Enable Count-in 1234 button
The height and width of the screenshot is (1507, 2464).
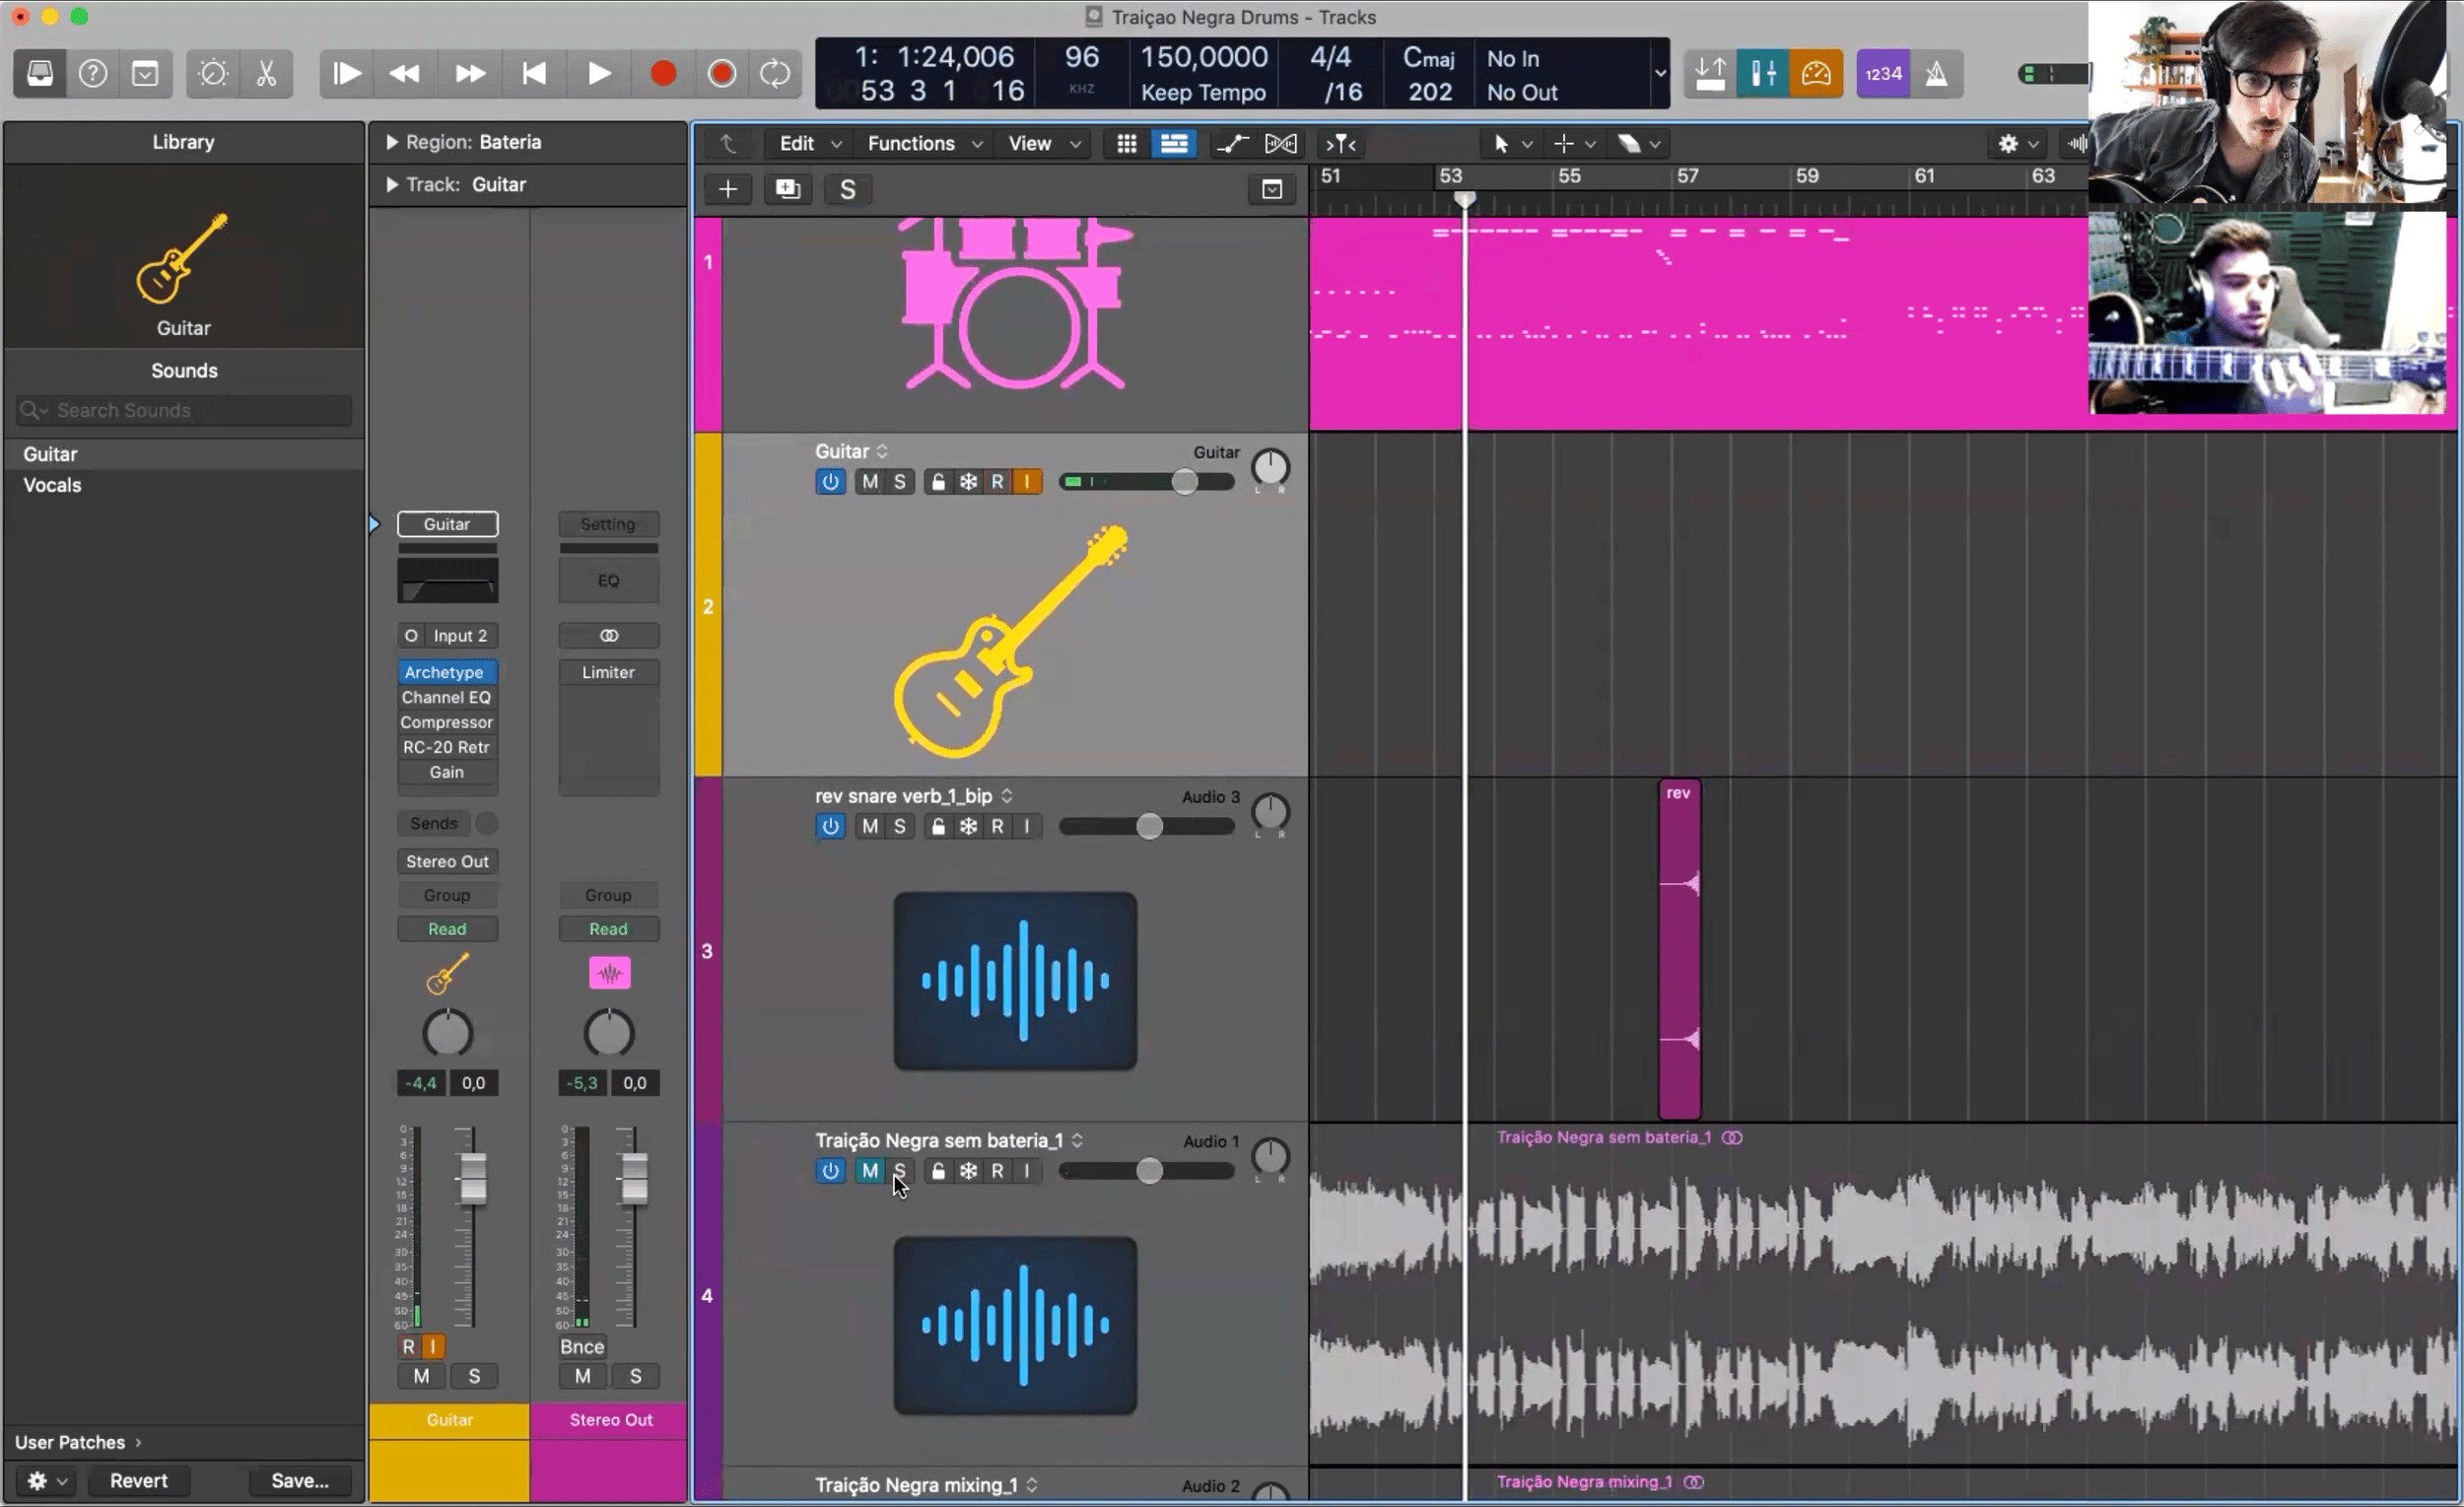coord(1883,74)
